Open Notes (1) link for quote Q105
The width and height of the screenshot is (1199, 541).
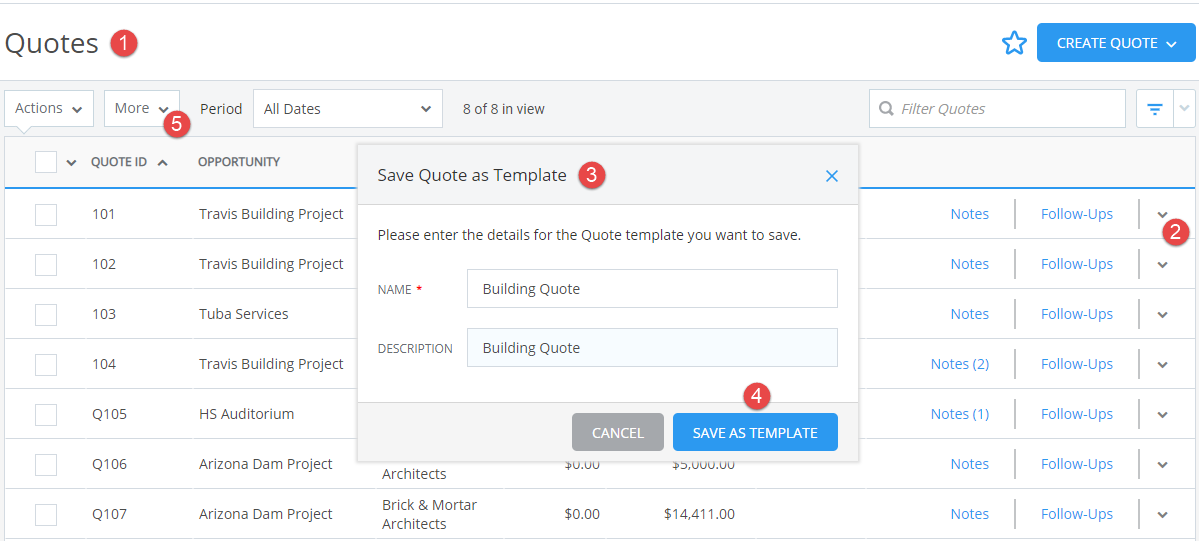pyautogui.click(x=960, y=414)
